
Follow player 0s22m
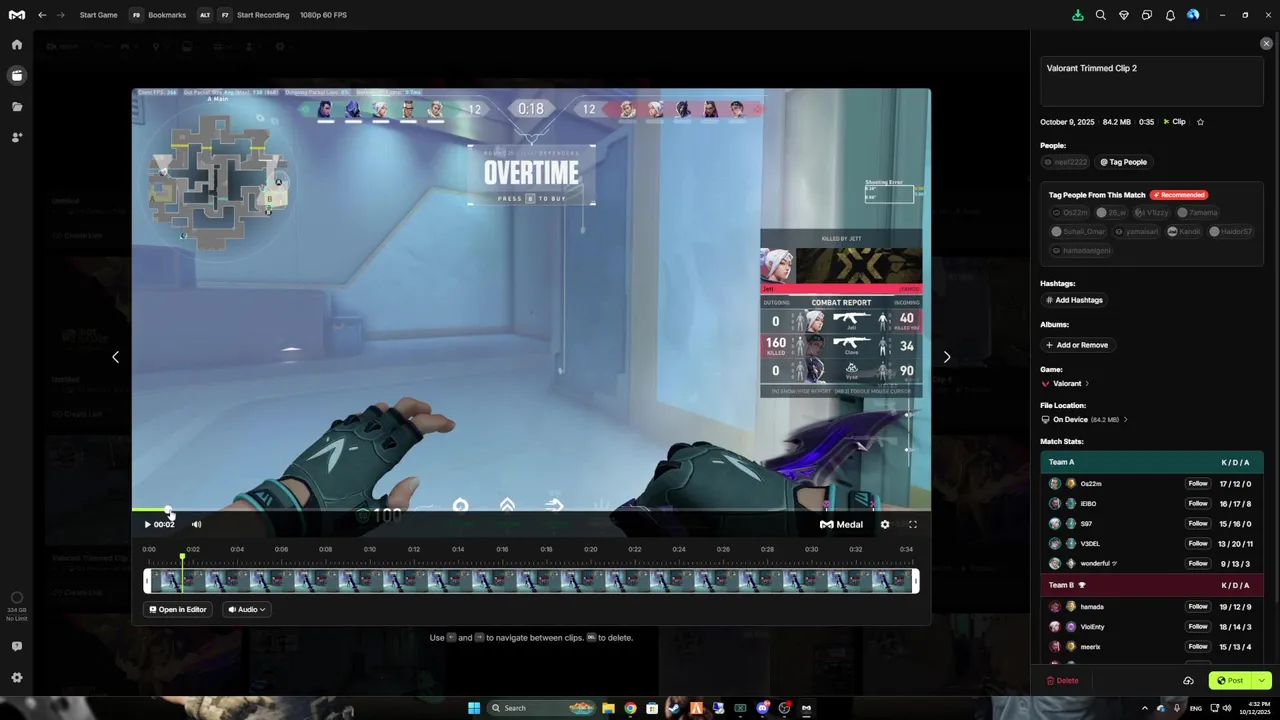coord(1197,484)
